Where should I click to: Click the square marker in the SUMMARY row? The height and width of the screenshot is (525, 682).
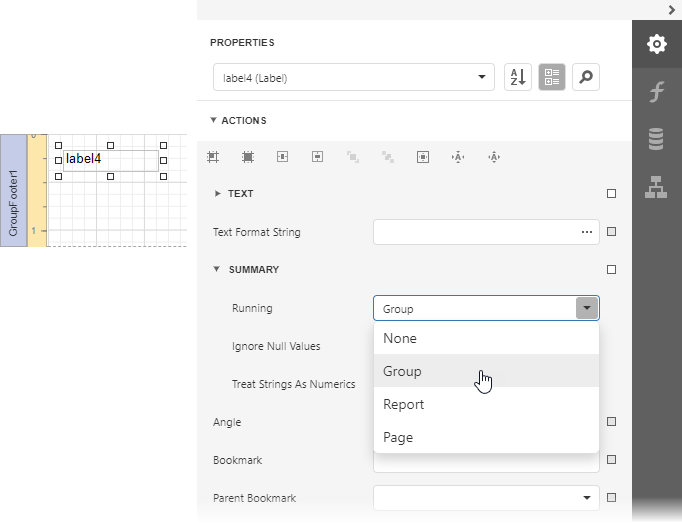(611, 269)
